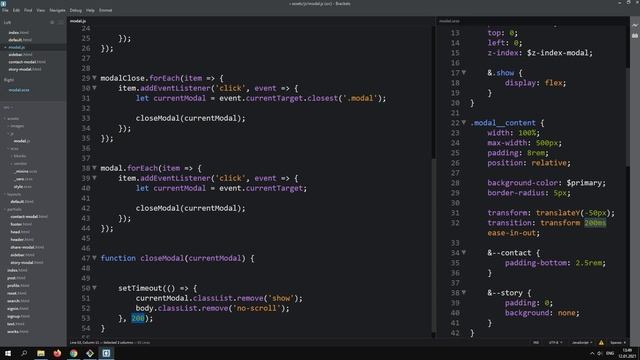Open the UTF-8 encoding dropdown

[x=556, y=342]
